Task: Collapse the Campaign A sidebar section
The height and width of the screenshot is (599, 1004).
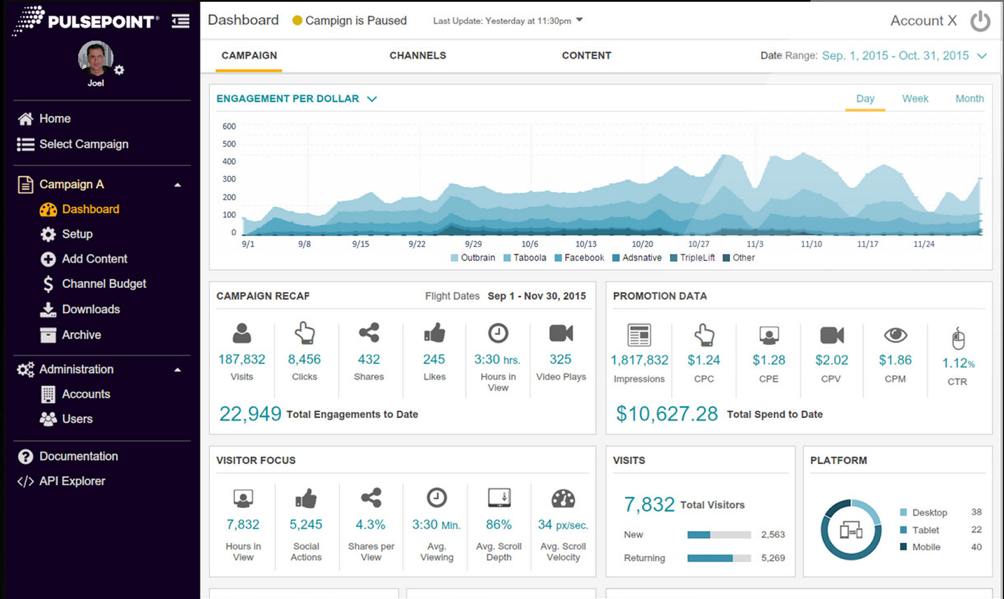Action: point(178,185)
